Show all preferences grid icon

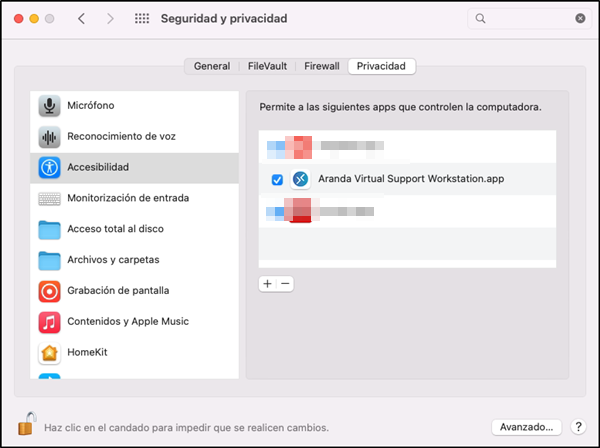click(142, 18)
